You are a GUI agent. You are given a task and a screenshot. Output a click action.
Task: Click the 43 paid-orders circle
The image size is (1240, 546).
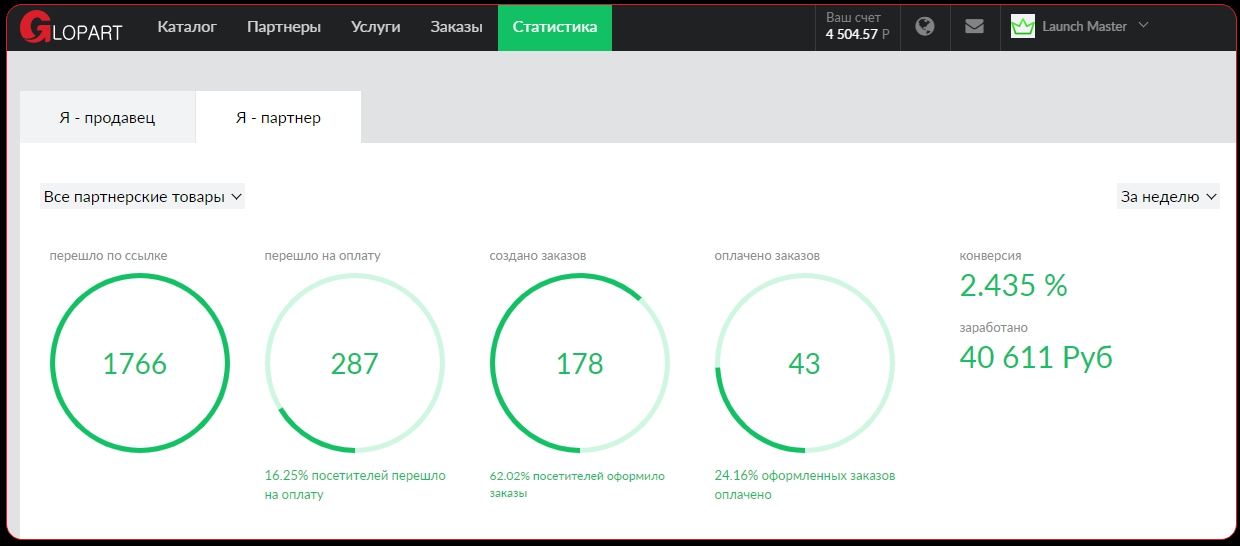(x=804, y=363)
